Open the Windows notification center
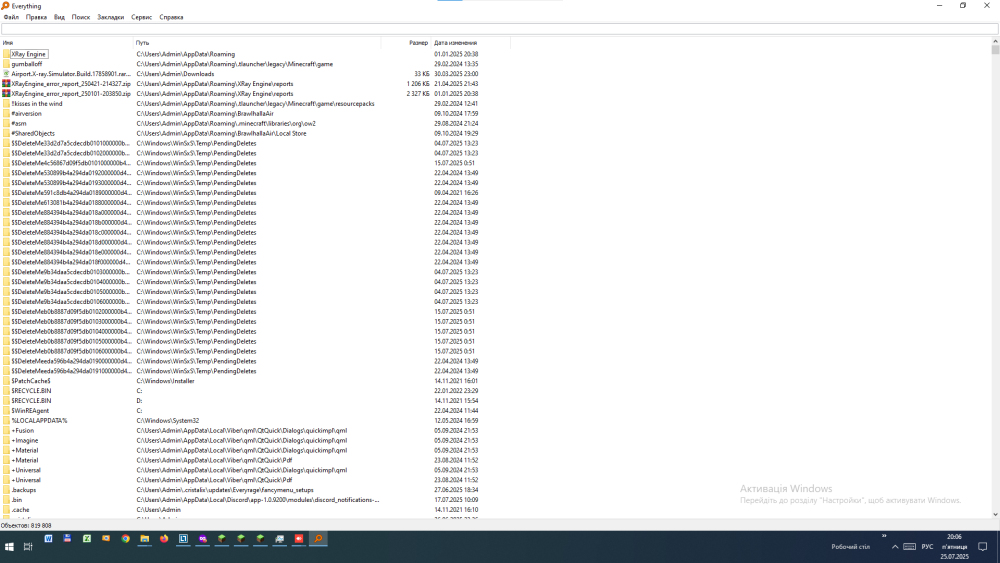Image resolution: width=1000 pixels, height=563 pixels. point(983,546)
